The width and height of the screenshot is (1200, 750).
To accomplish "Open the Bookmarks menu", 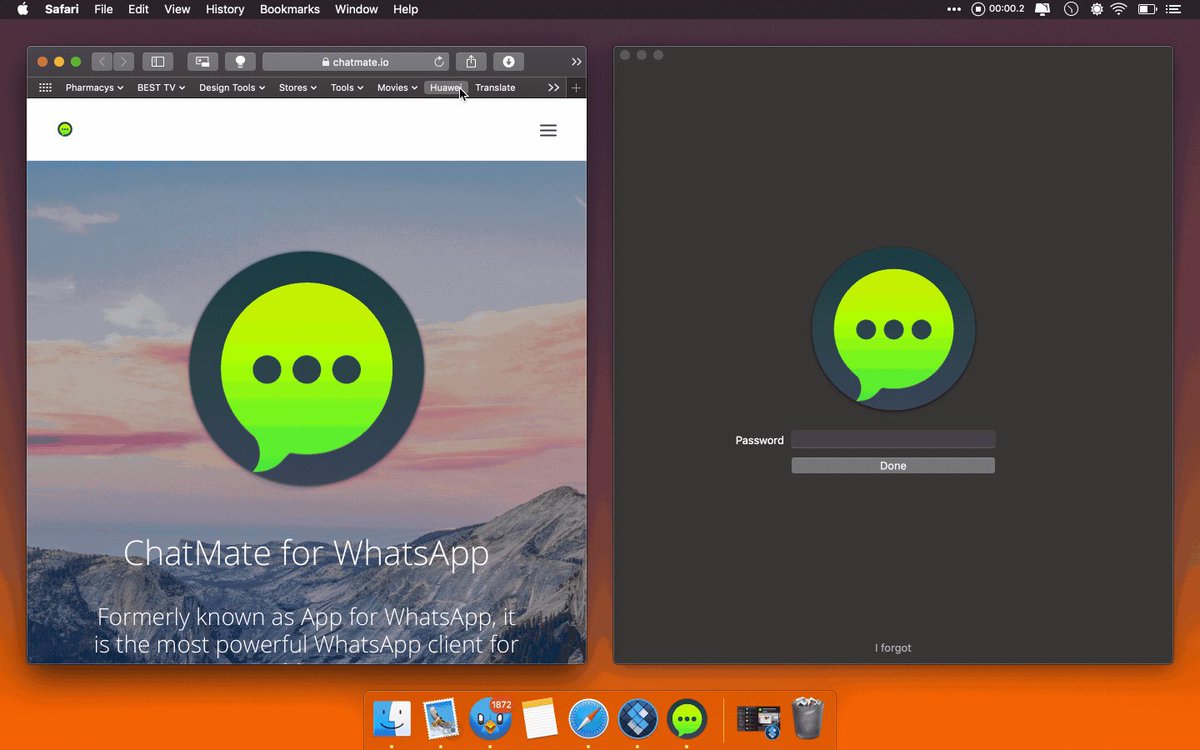I will (x=290, y=9).
